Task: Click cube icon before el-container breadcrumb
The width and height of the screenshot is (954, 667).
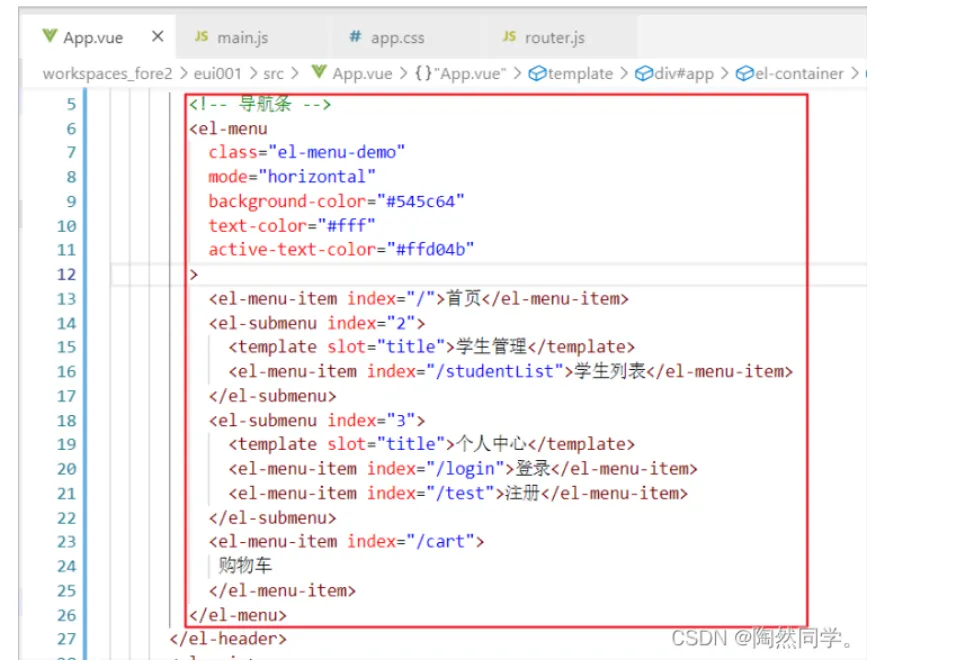Action: coord(745,74)
